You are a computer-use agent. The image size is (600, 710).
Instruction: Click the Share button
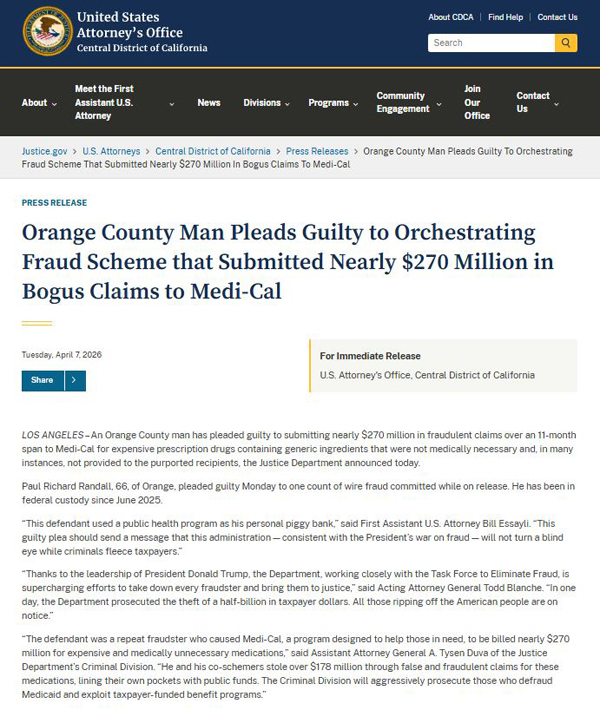tap(42, 380)
